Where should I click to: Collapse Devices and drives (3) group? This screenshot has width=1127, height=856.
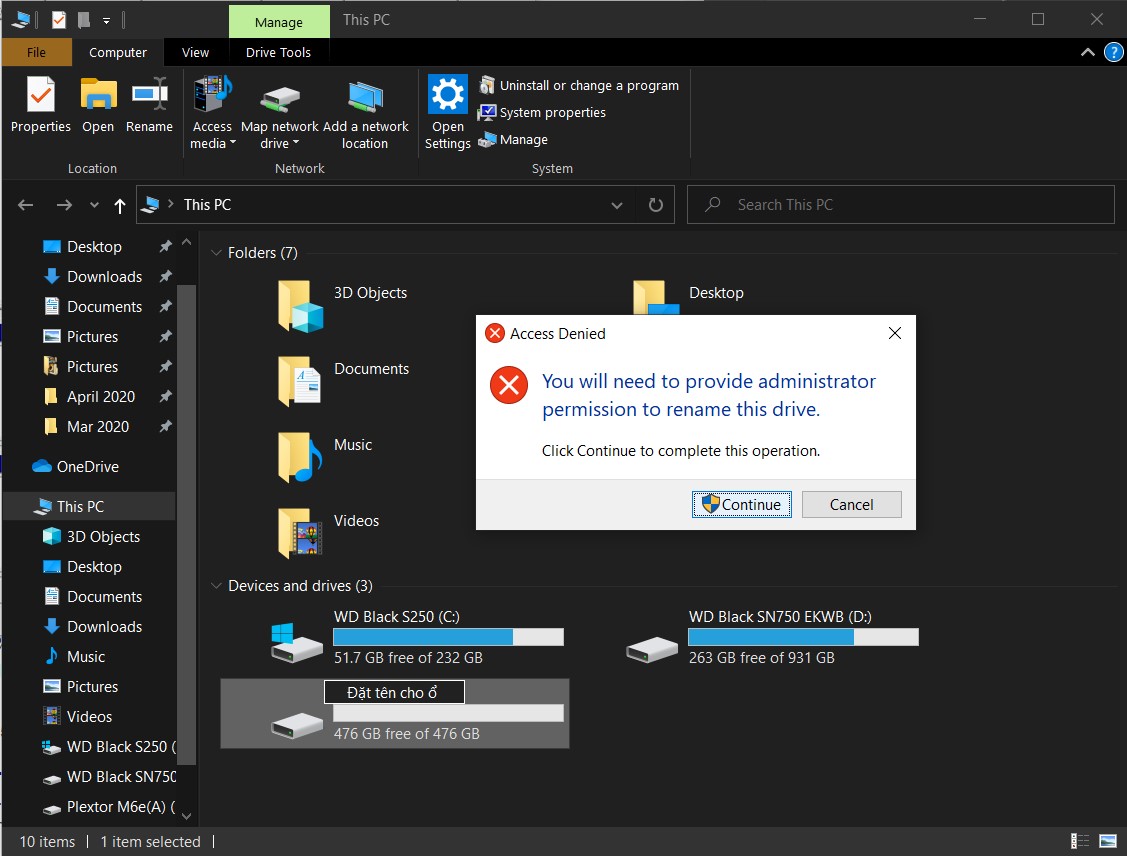[216, 586]
